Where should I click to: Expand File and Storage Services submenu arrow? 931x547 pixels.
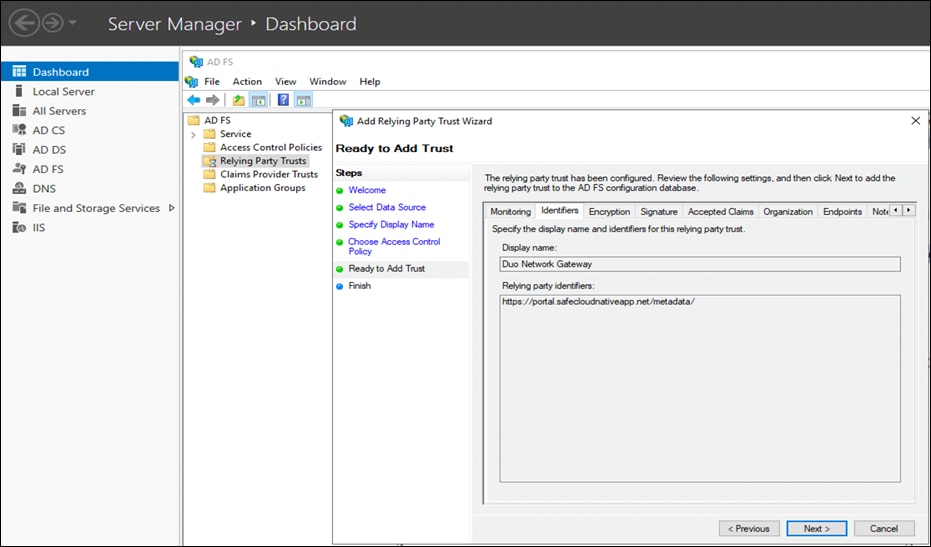pos(171,208)
